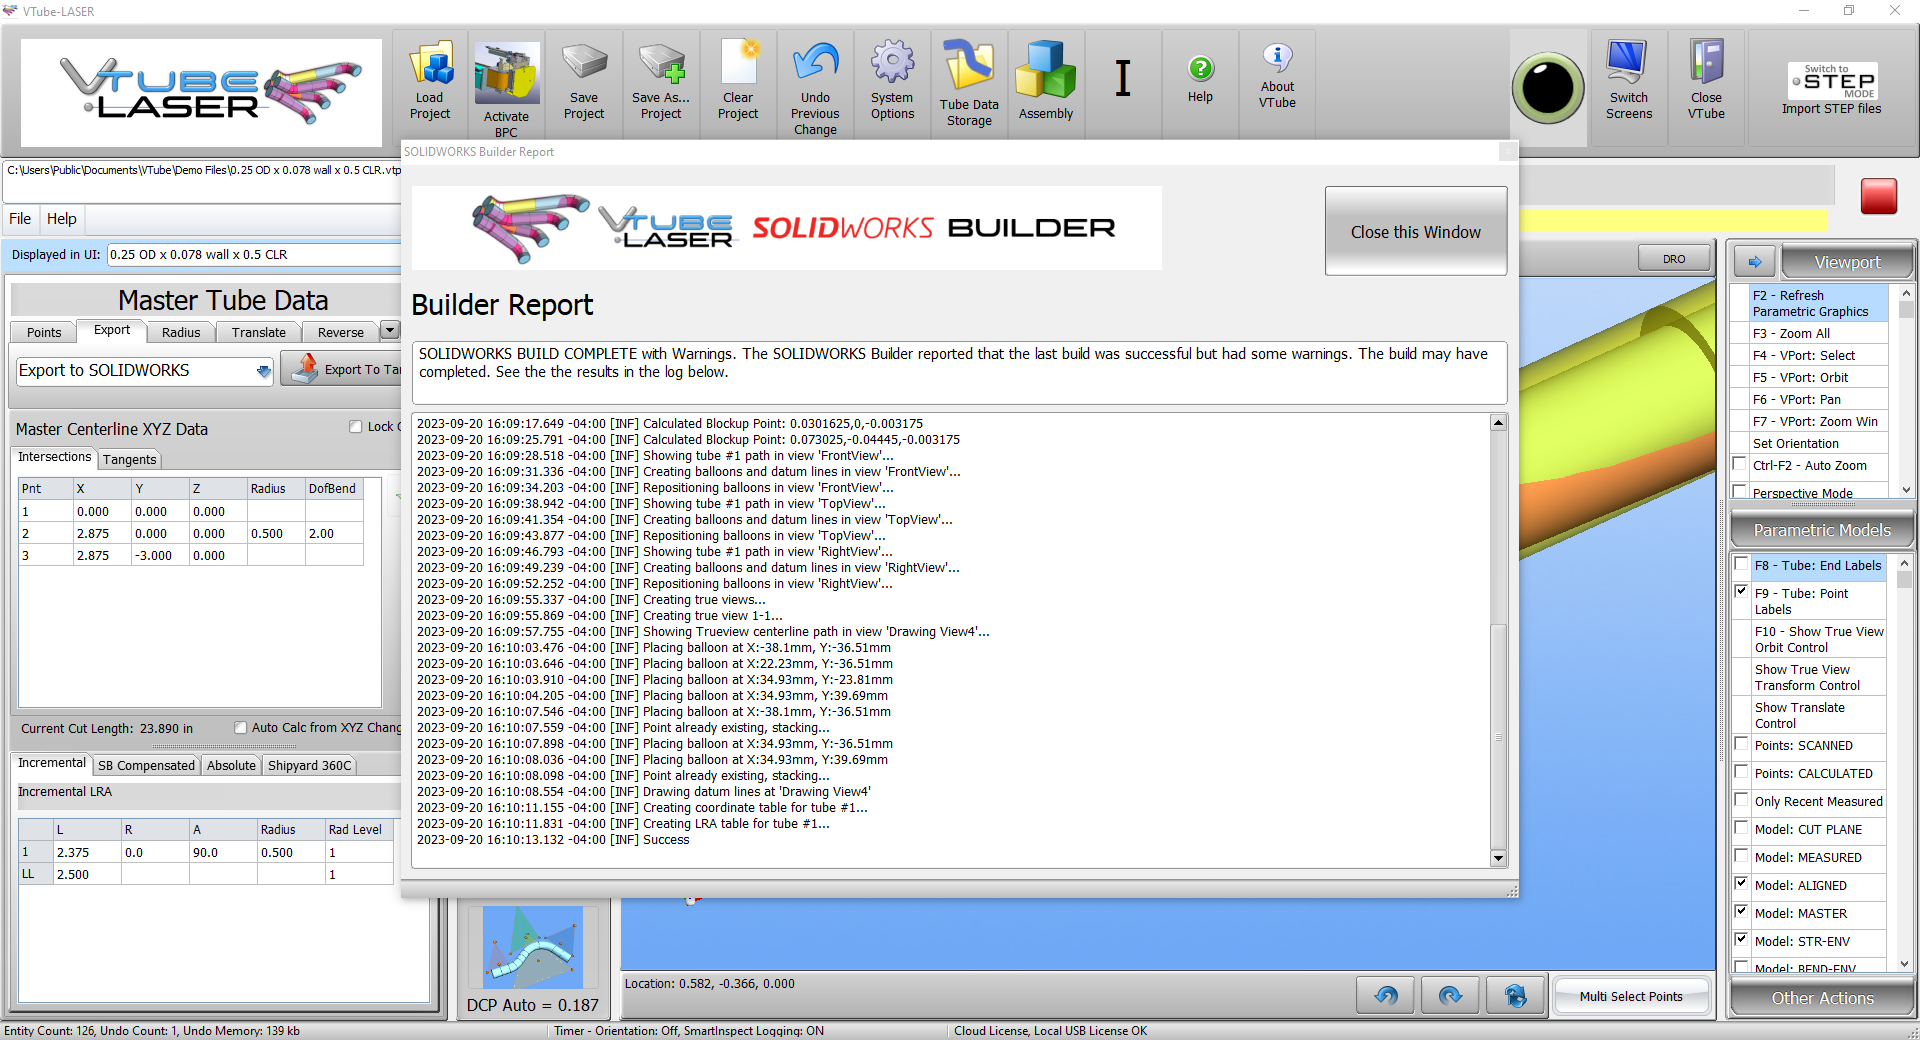Open Save As Project
This screenshot has width=1920, height=1040.
click(x=661, y=82)
